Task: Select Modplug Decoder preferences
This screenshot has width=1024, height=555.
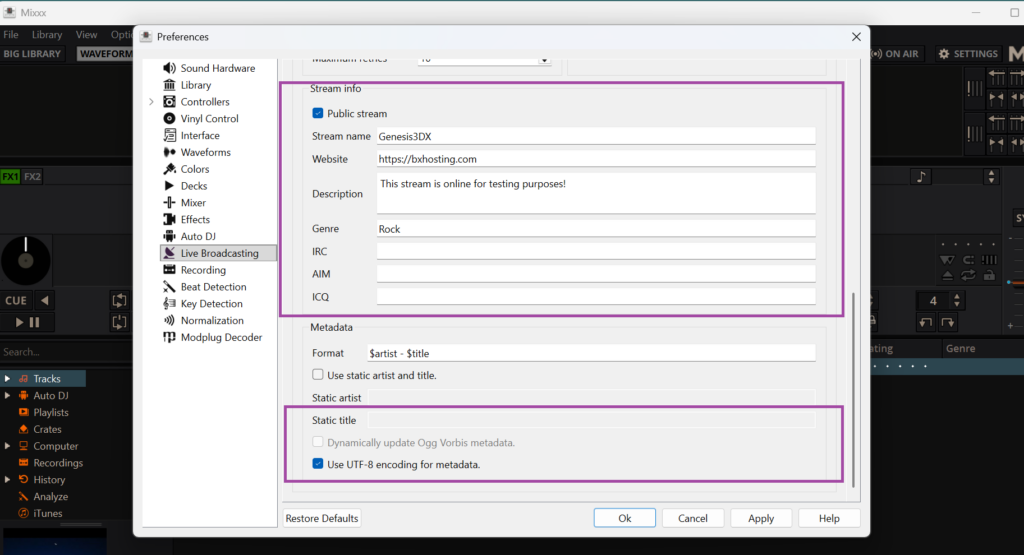Action: point(221,338)
